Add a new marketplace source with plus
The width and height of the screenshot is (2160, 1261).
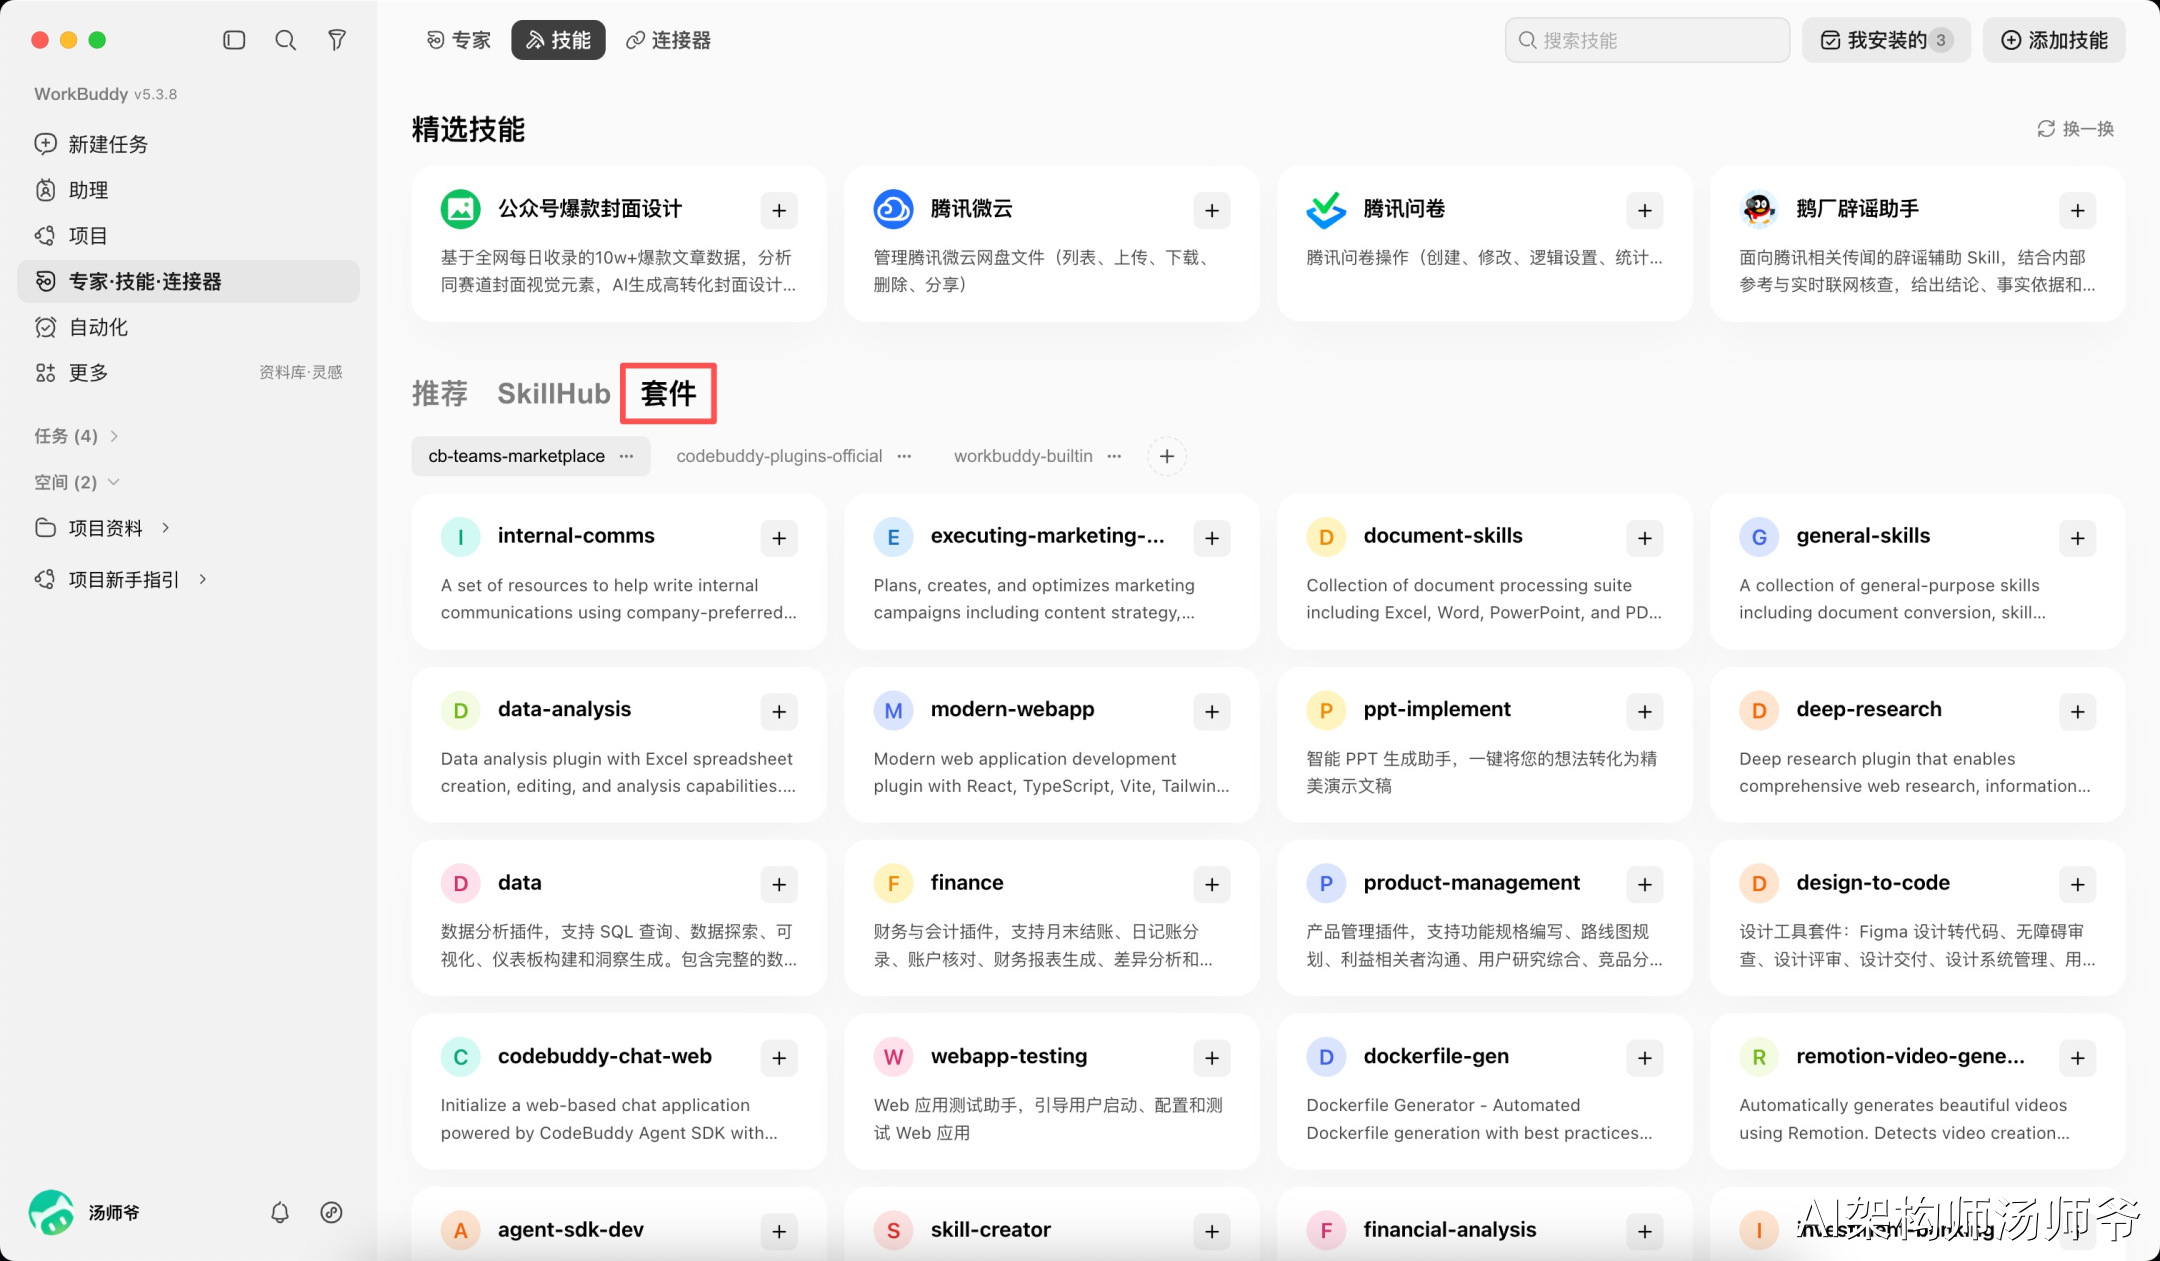tap(1167, 456)
